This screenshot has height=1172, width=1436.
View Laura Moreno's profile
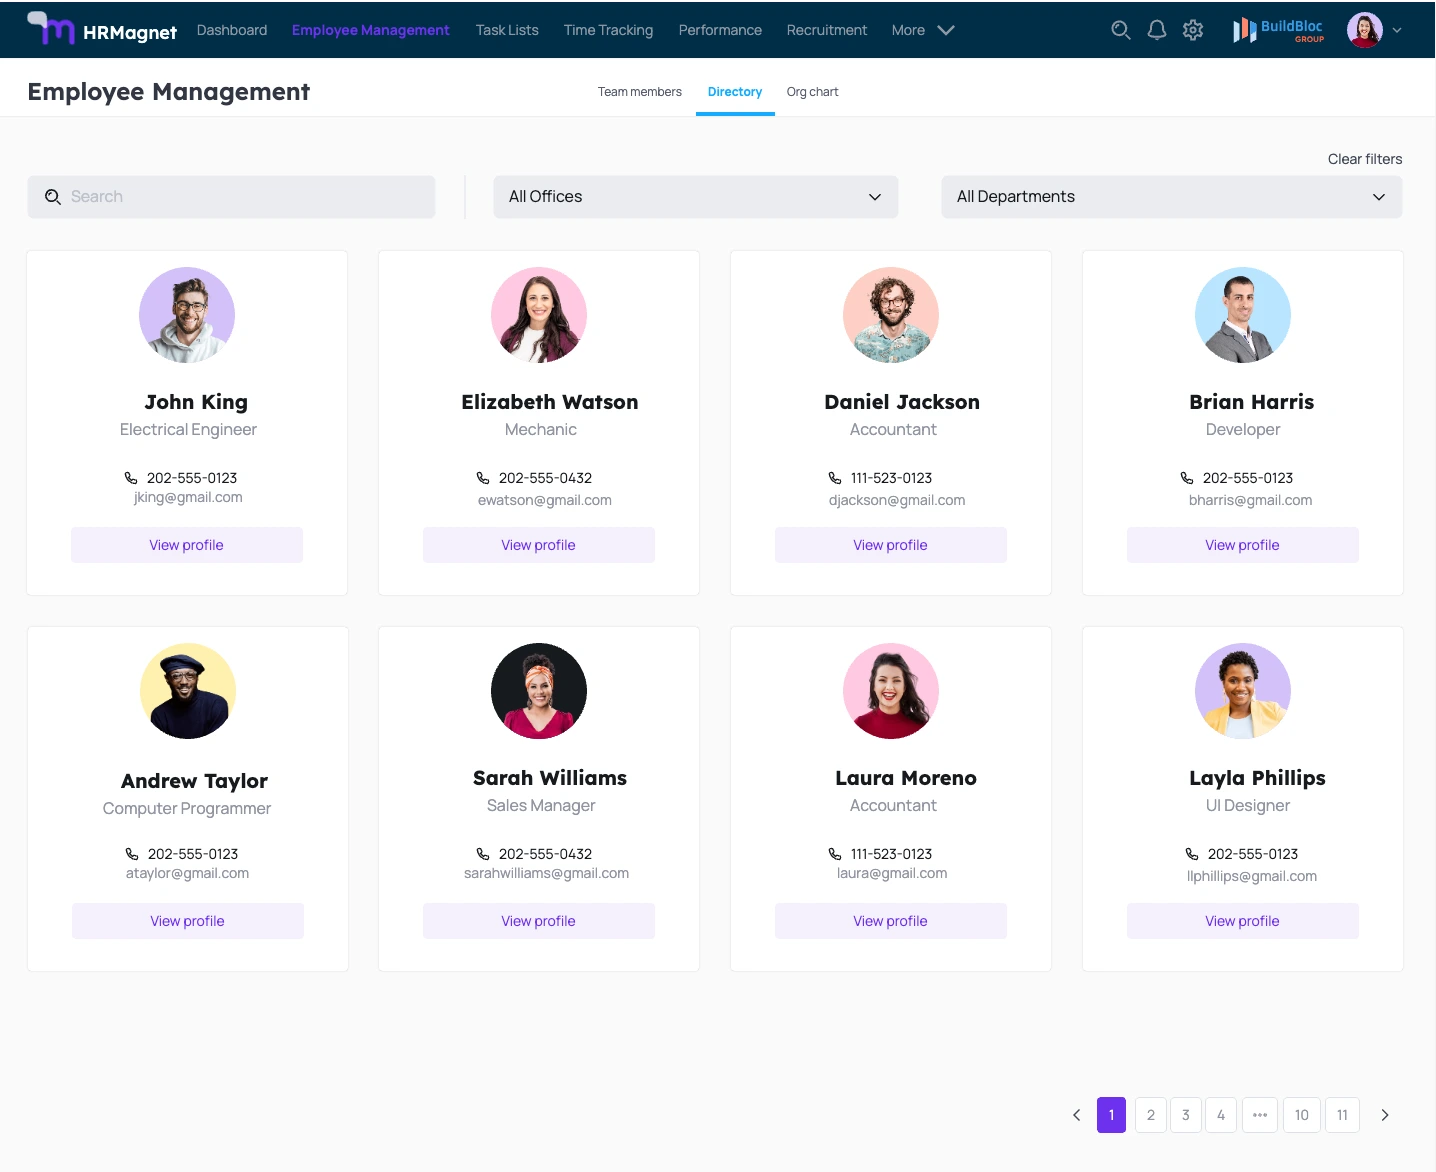(x=891, y=921)
